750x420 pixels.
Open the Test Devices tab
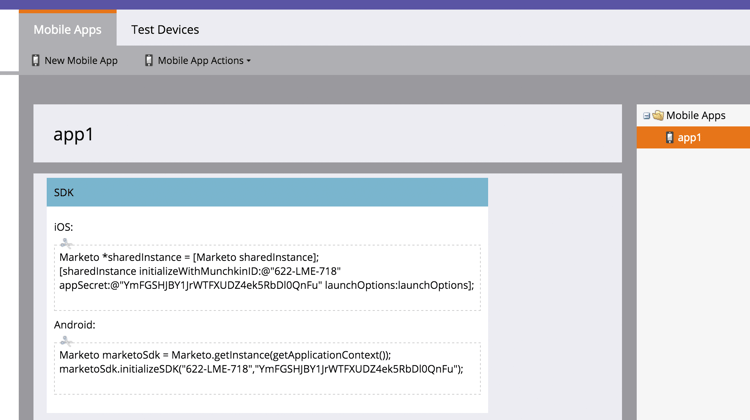[165, 30]
